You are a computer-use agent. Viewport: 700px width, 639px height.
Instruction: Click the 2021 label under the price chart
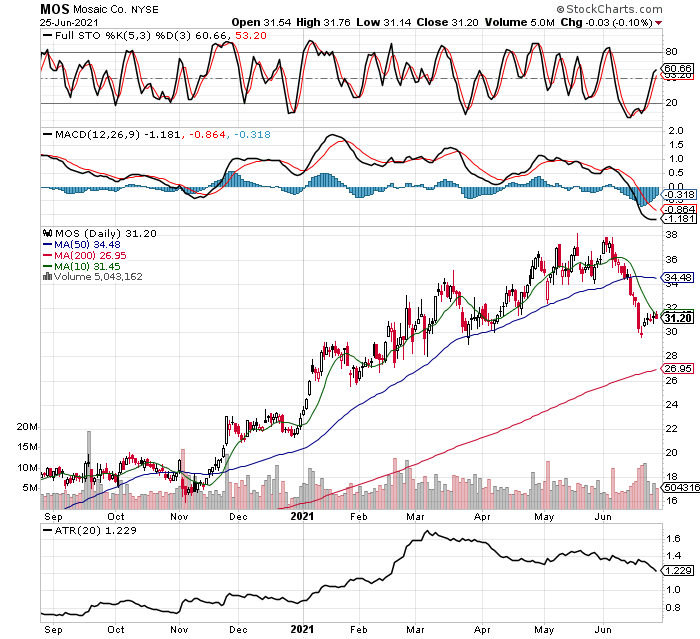pos(302,517)
